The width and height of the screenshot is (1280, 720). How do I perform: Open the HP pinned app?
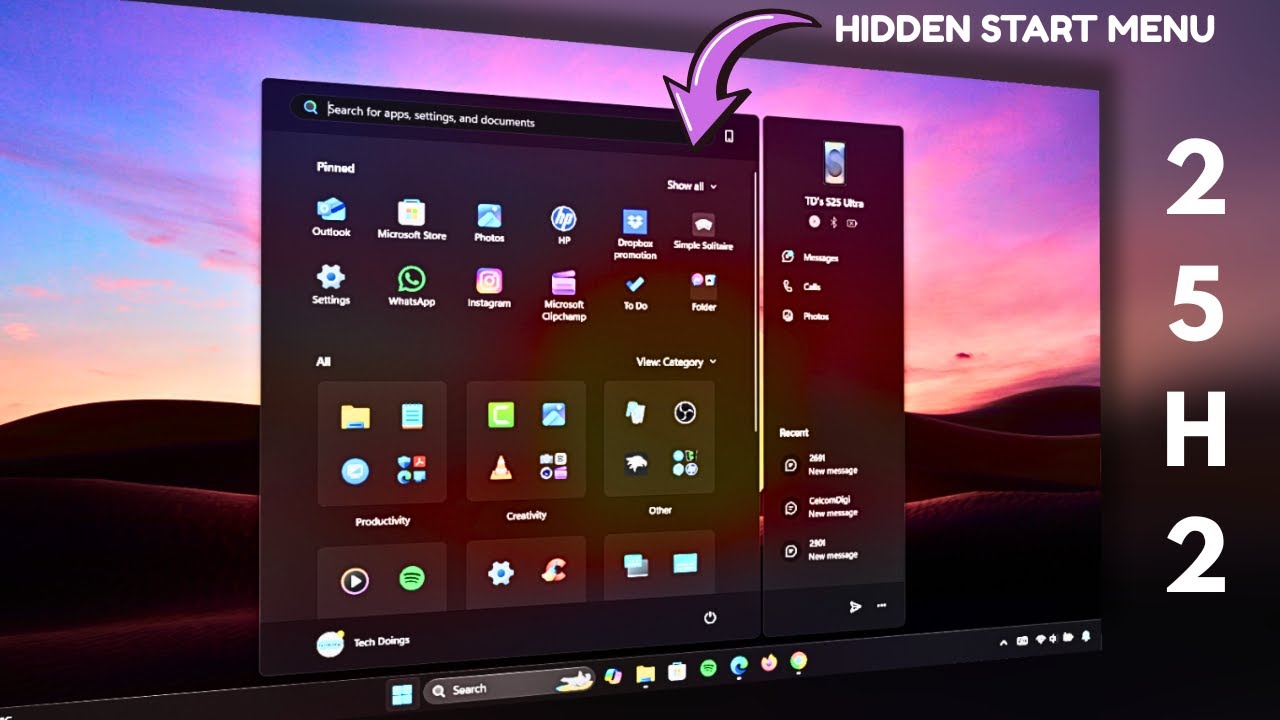pyautogui.click(x=563, y=225)
